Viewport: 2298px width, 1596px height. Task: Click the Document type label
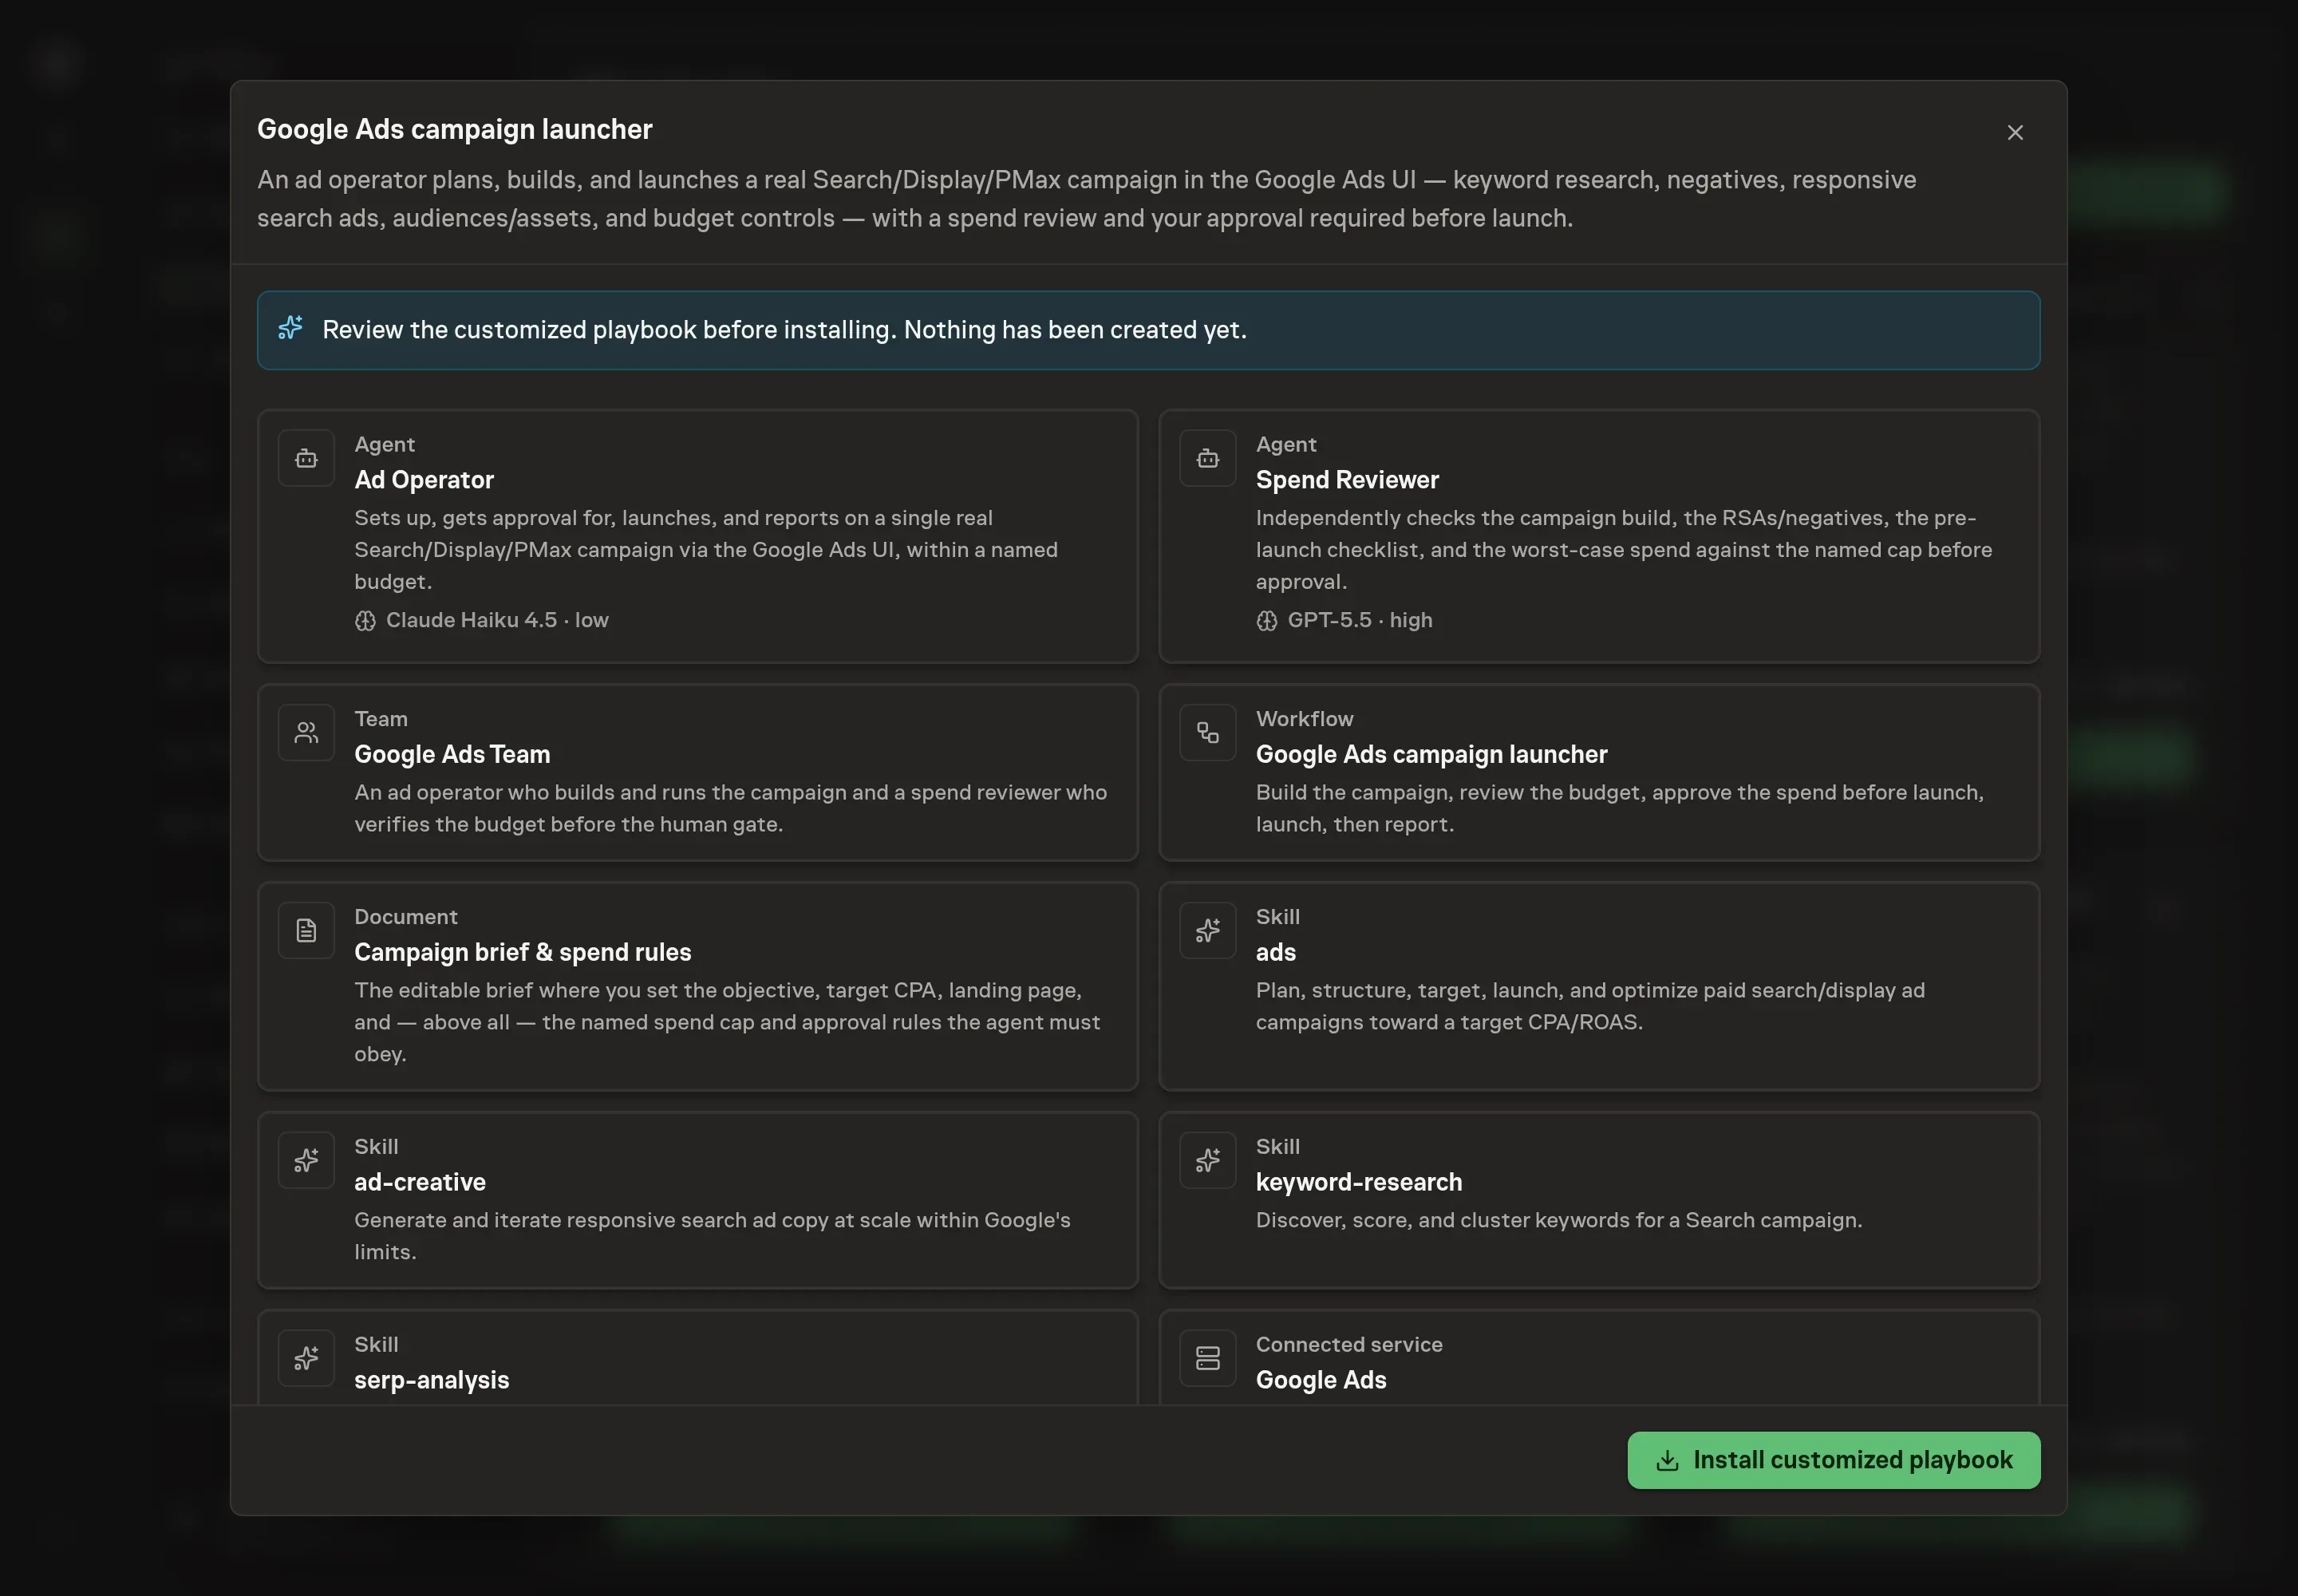(405, 917)
